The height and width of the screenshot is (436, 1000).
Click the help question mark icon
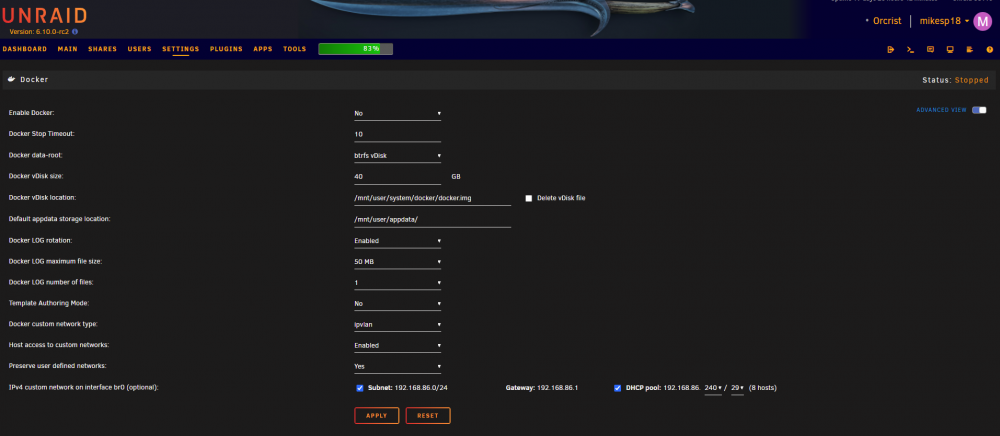[989, 49]
